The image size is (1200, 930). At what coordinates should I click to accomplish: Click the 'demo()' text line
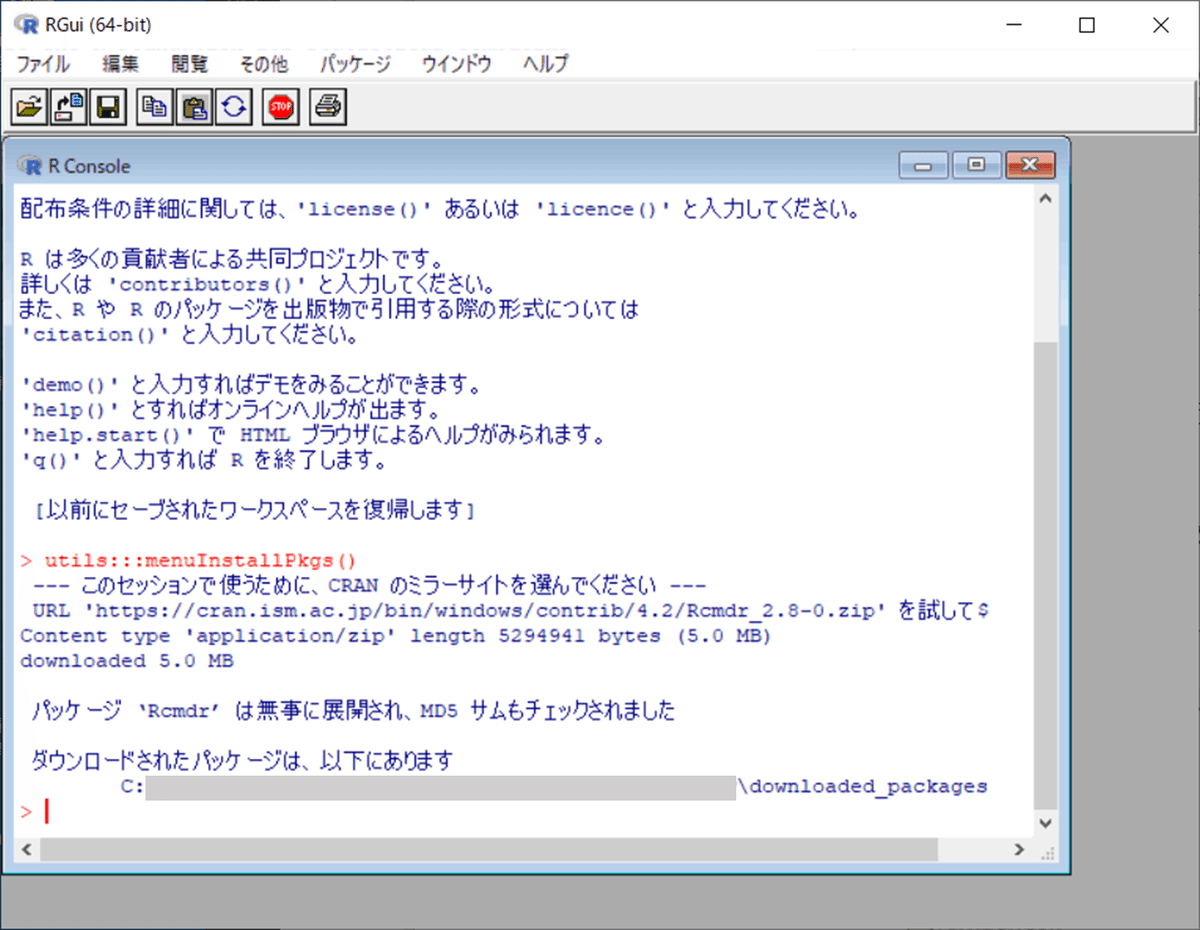tap(251, 385)
